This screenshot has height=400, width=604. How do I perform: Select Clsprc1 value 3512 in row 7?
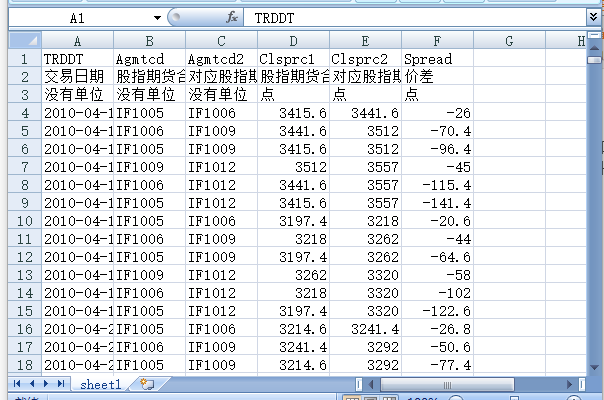point(294,166)
